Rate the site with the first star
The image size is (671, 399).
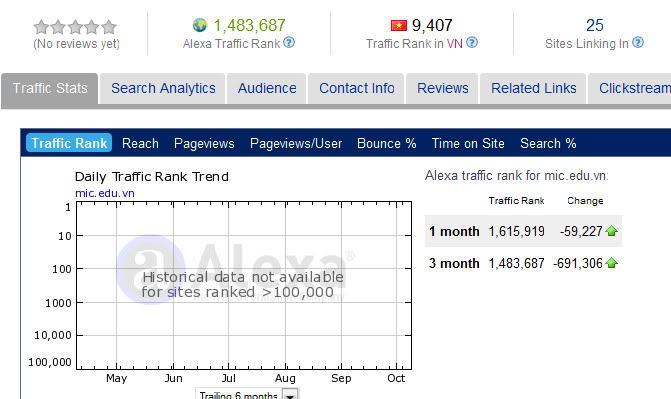(41, 27)
